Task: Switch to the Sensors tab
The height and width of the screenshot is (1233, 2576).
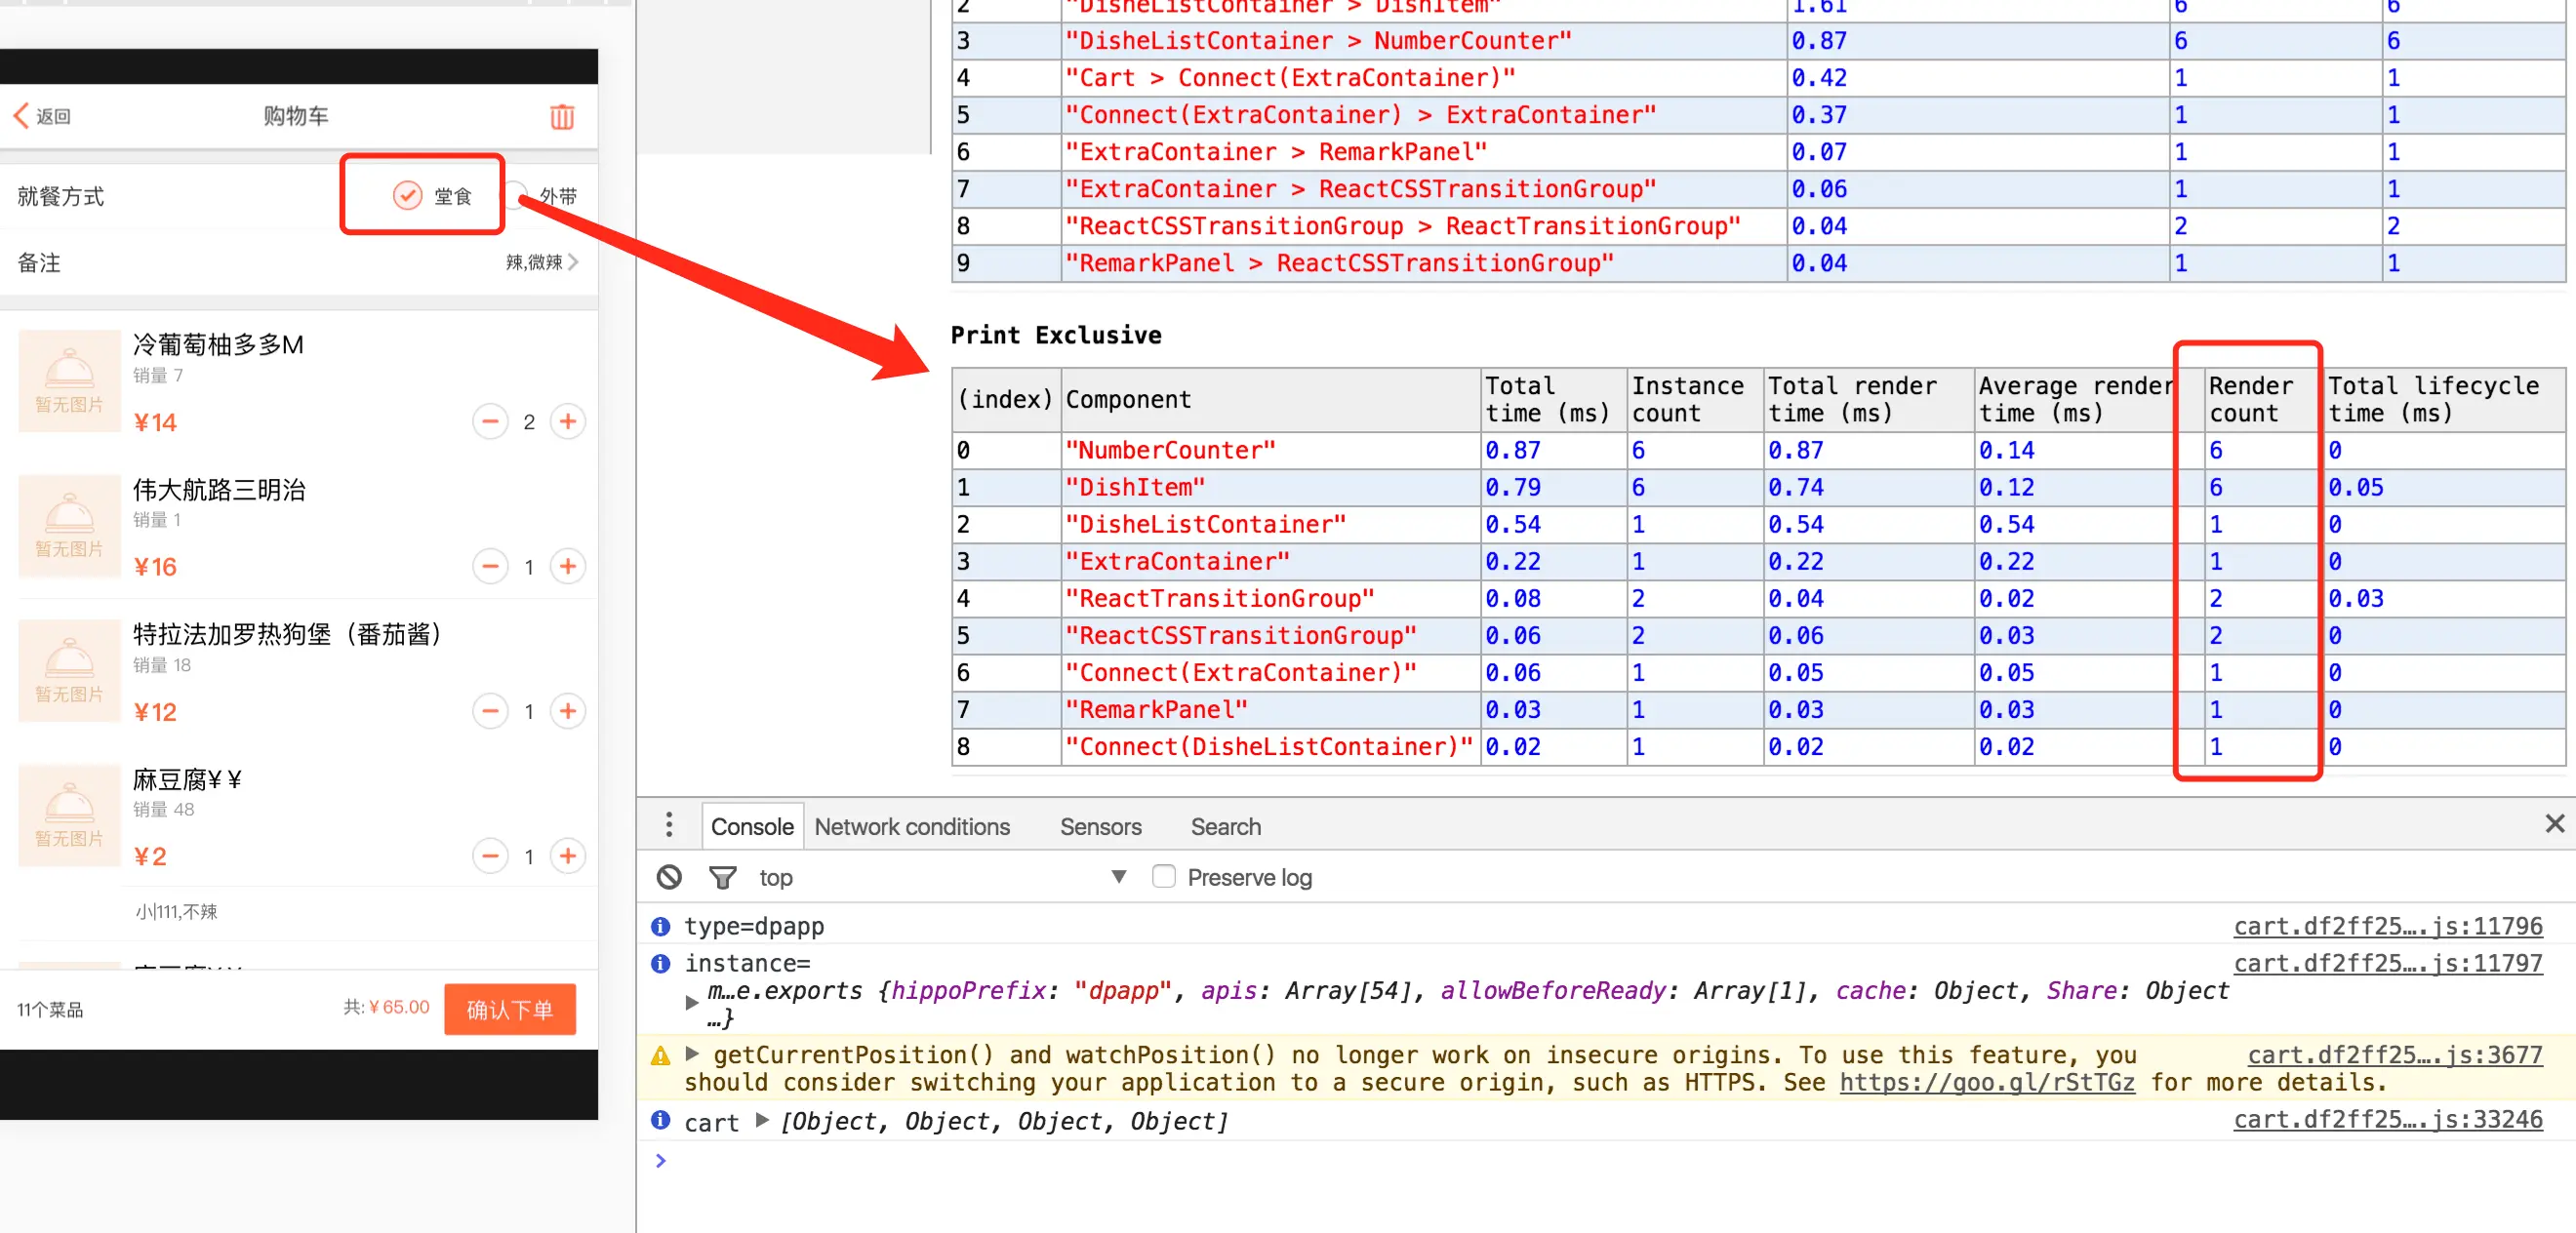Action: pyautogui.click(x=1100, y=827)
